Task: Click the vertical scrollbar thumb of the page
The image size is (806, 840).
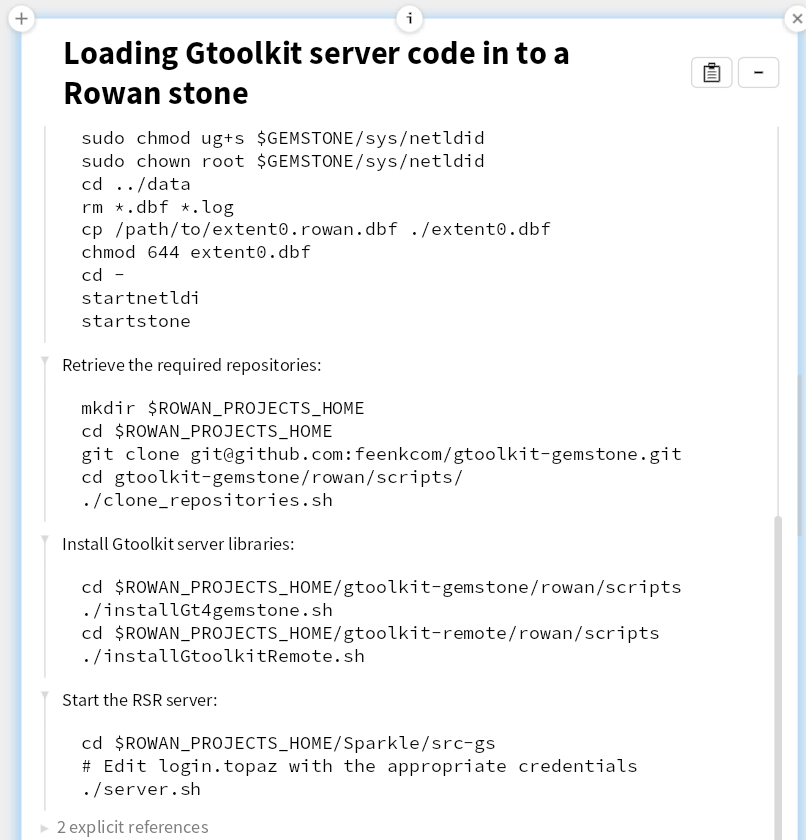Action: pos(778,678)
